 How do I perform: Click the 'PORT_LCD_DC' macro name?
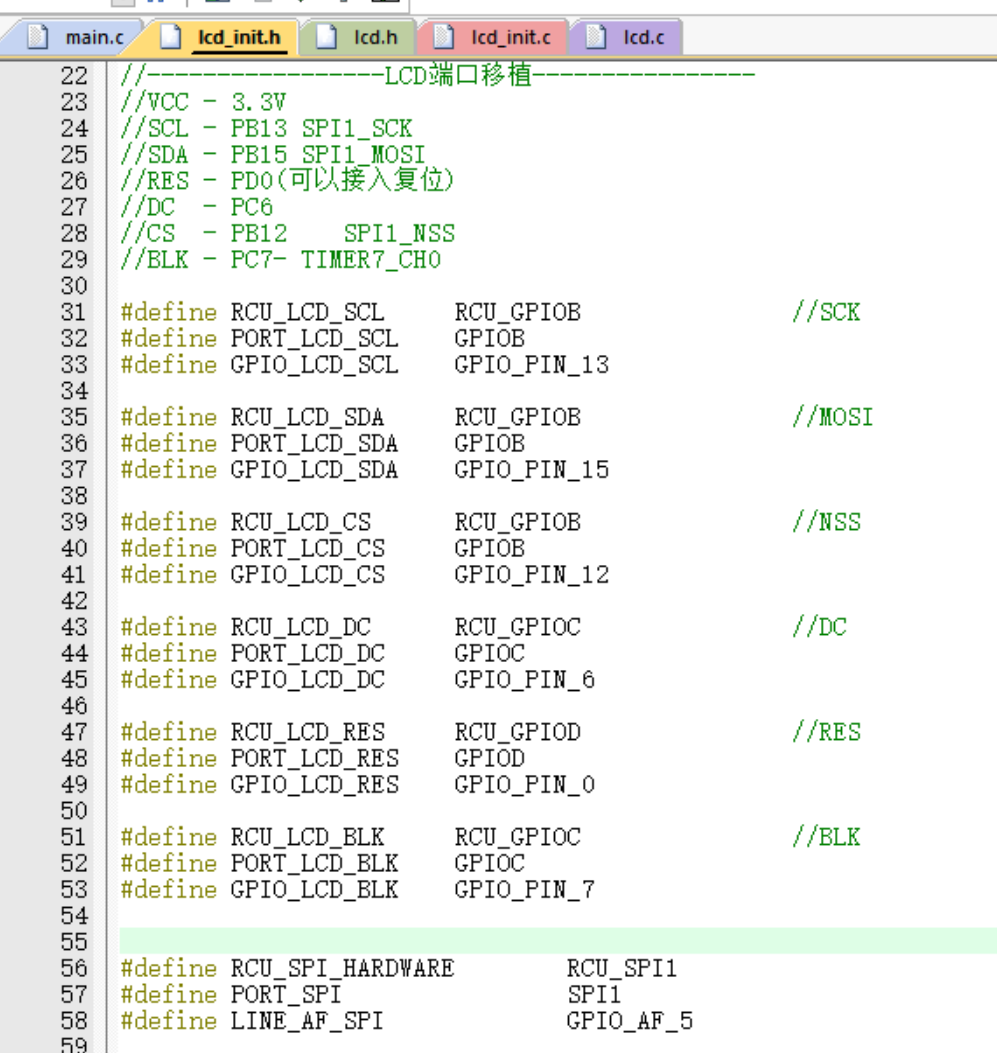(x=307, y=653)
